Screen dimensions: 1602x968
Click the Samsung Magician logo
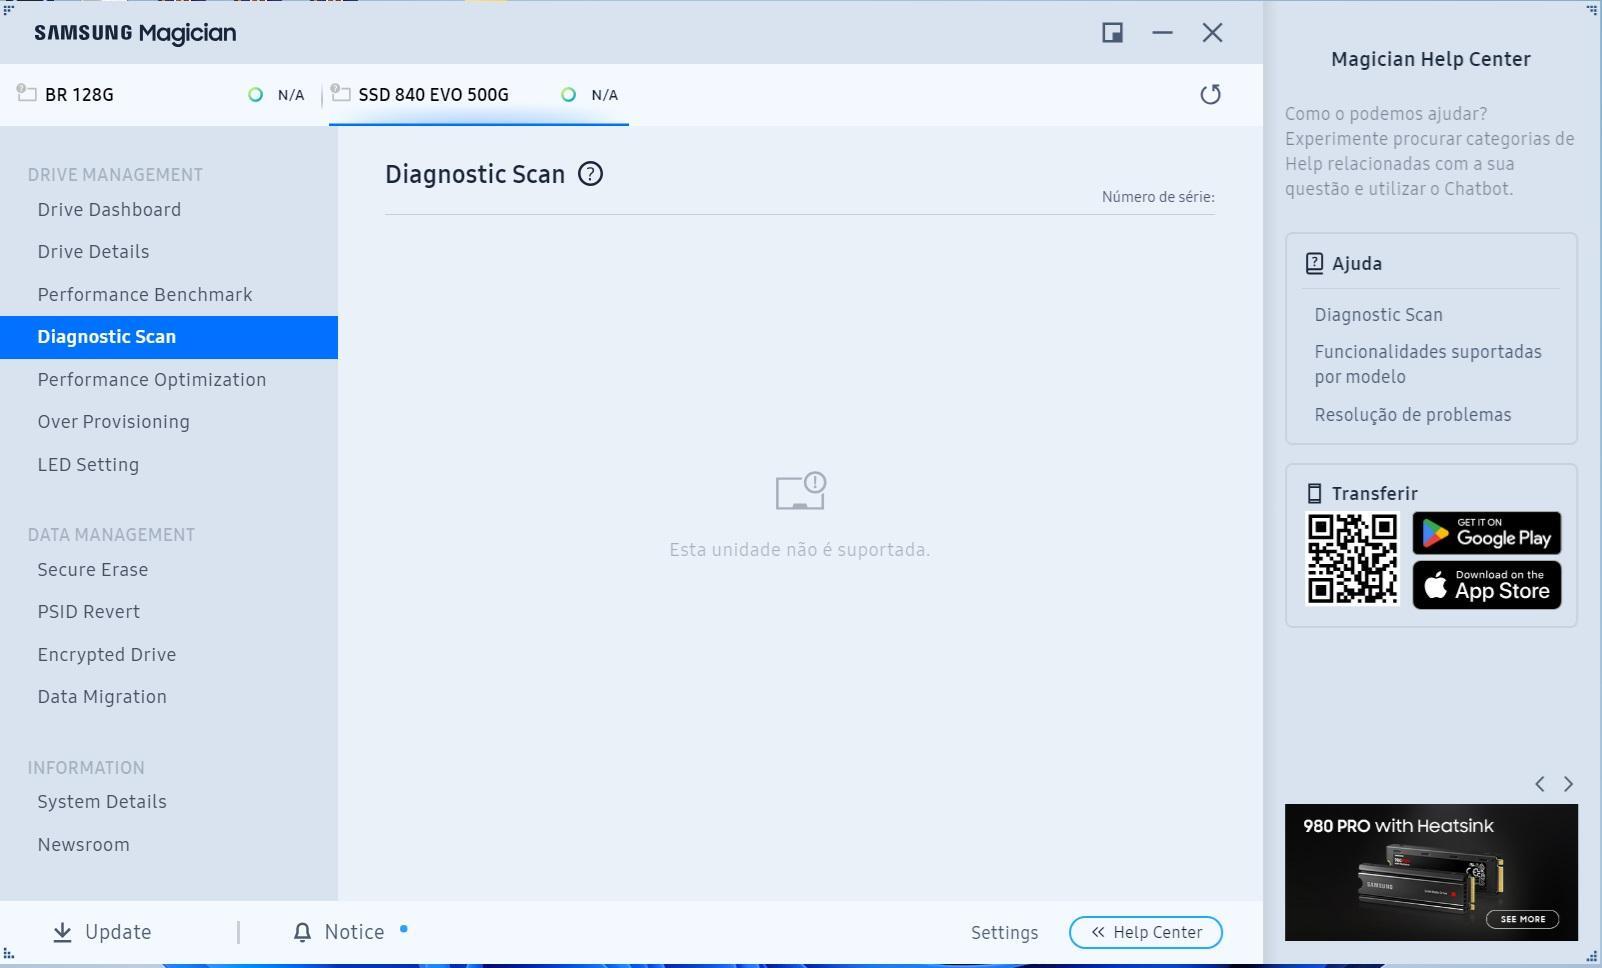135,33
